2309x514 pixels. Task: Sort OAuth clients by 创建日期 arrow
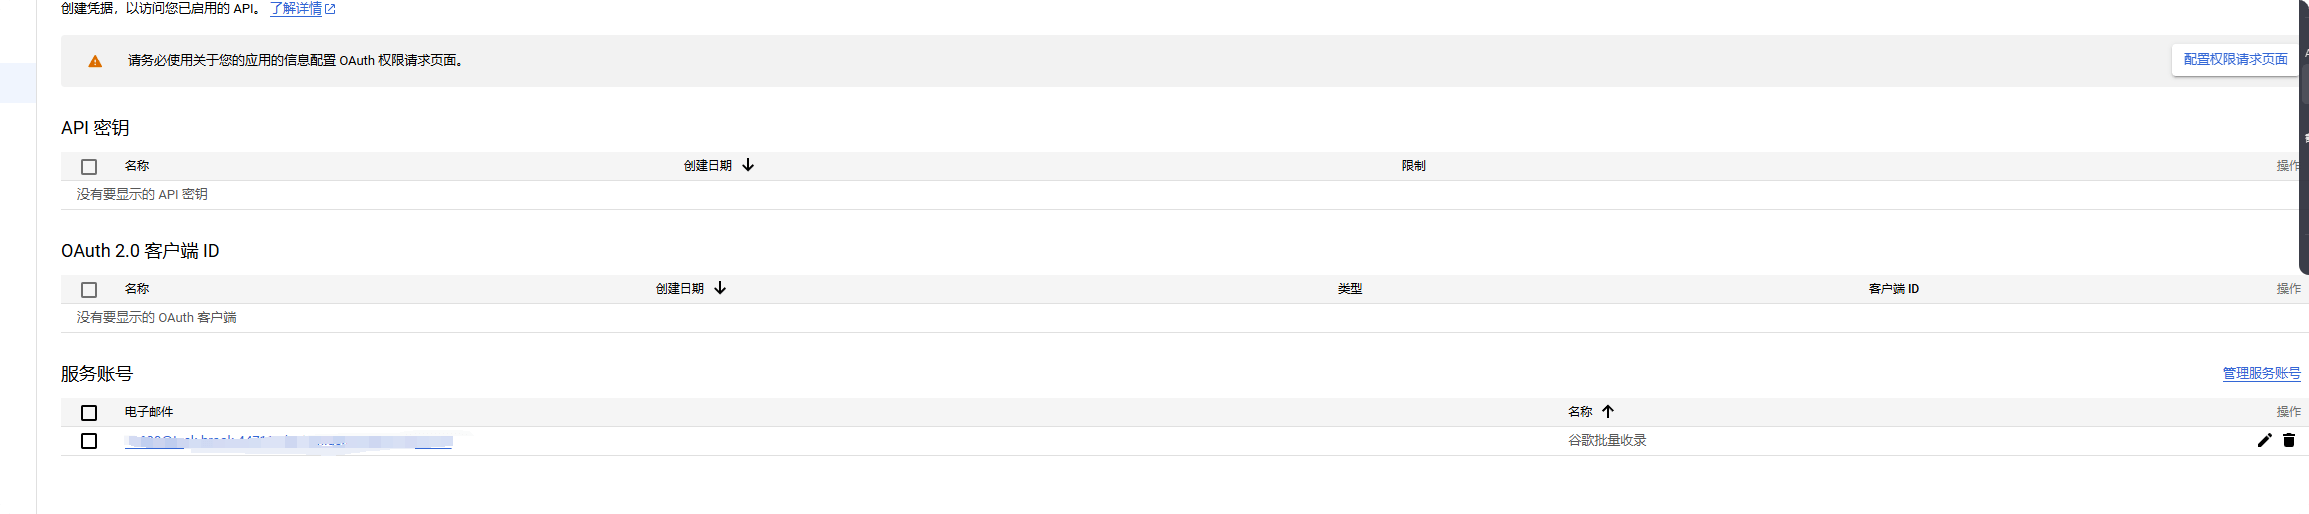720,288
